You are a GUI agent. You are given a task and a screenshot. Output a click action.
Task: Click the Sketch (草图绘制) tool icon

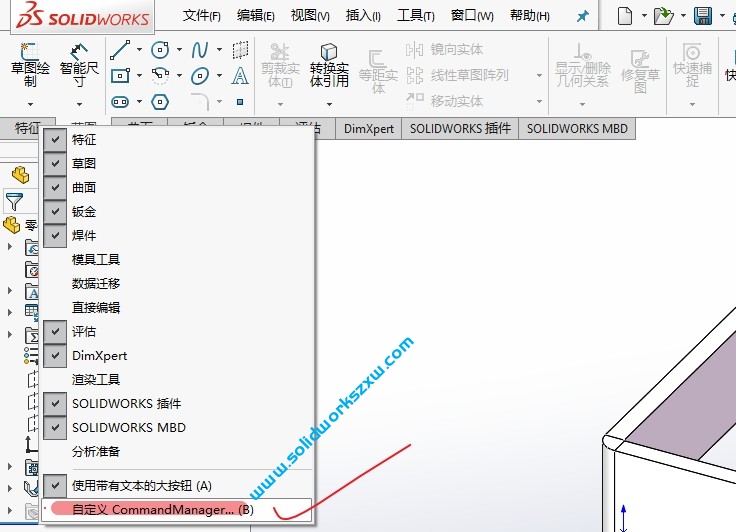point(30,65)
